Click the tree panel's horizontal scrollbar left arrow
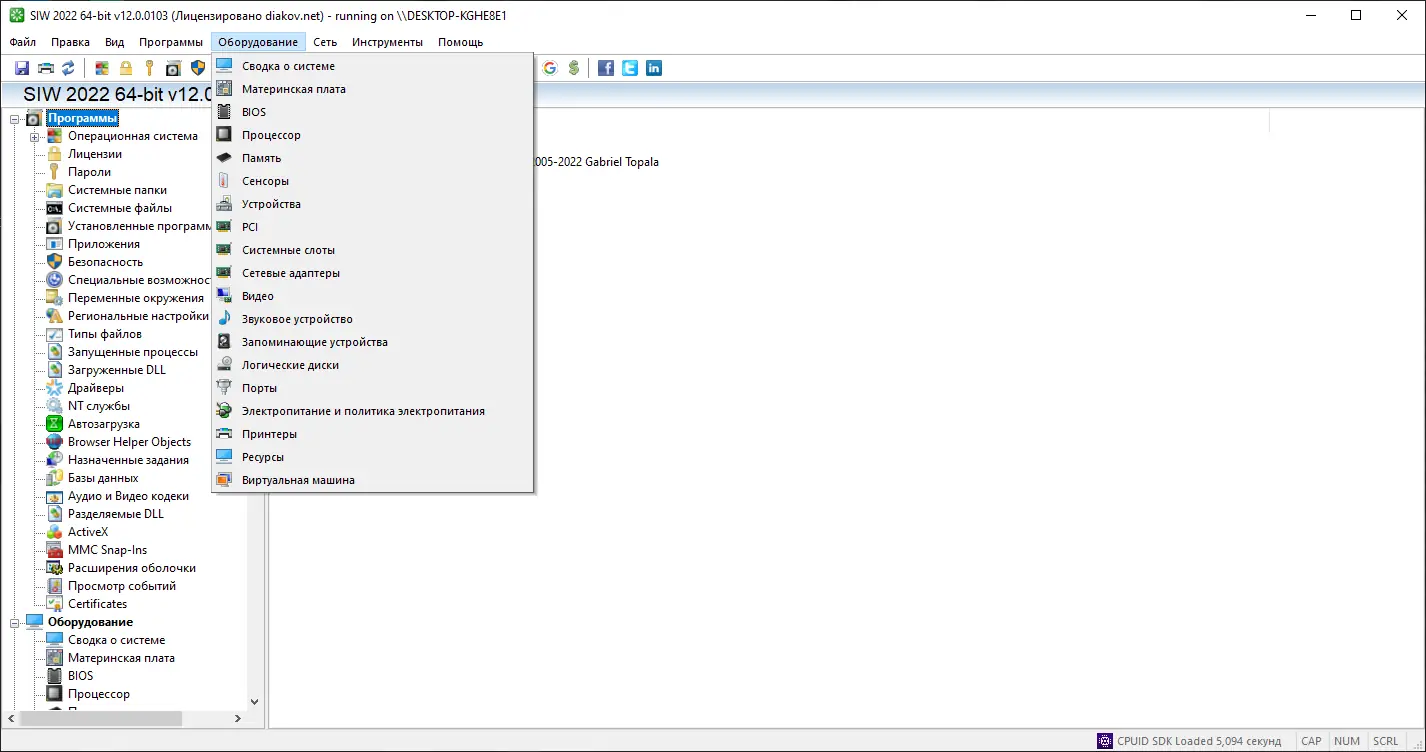This screenshot has height=752, width=1426. click(x=12, y=718)
